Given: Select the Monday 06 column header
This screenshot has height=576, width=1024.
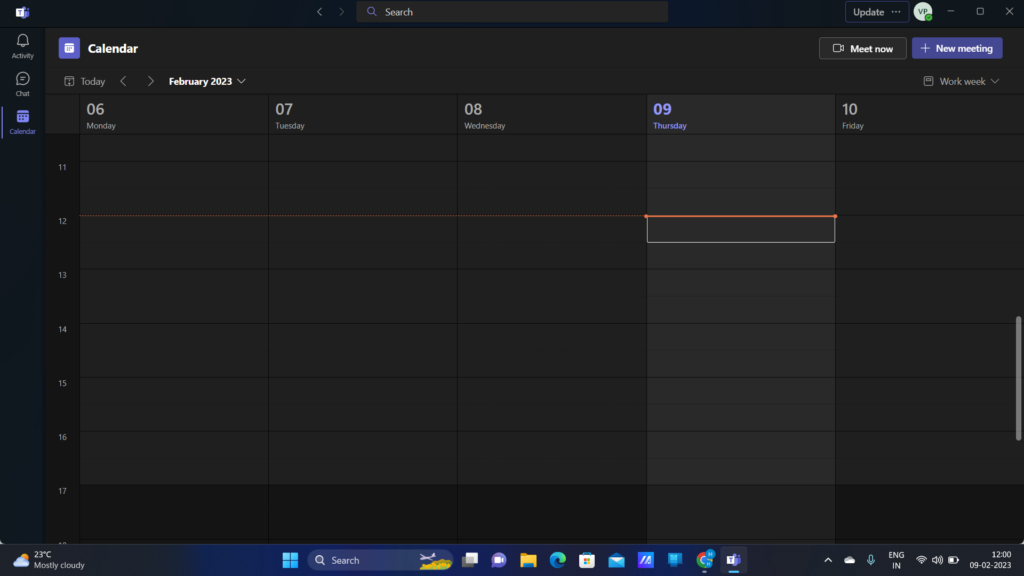Looking at the screenshot, I should pos(174,115).
